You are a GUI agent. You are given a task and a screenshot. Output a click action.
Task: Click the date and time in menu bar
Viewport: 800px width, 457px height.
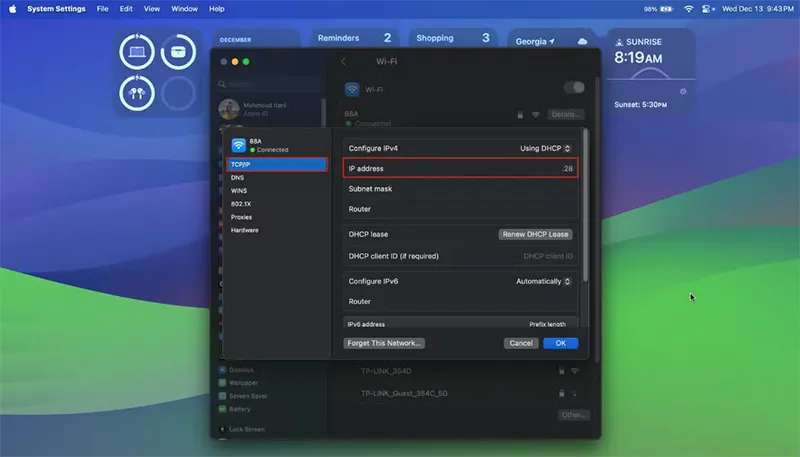tap(758, 9)
